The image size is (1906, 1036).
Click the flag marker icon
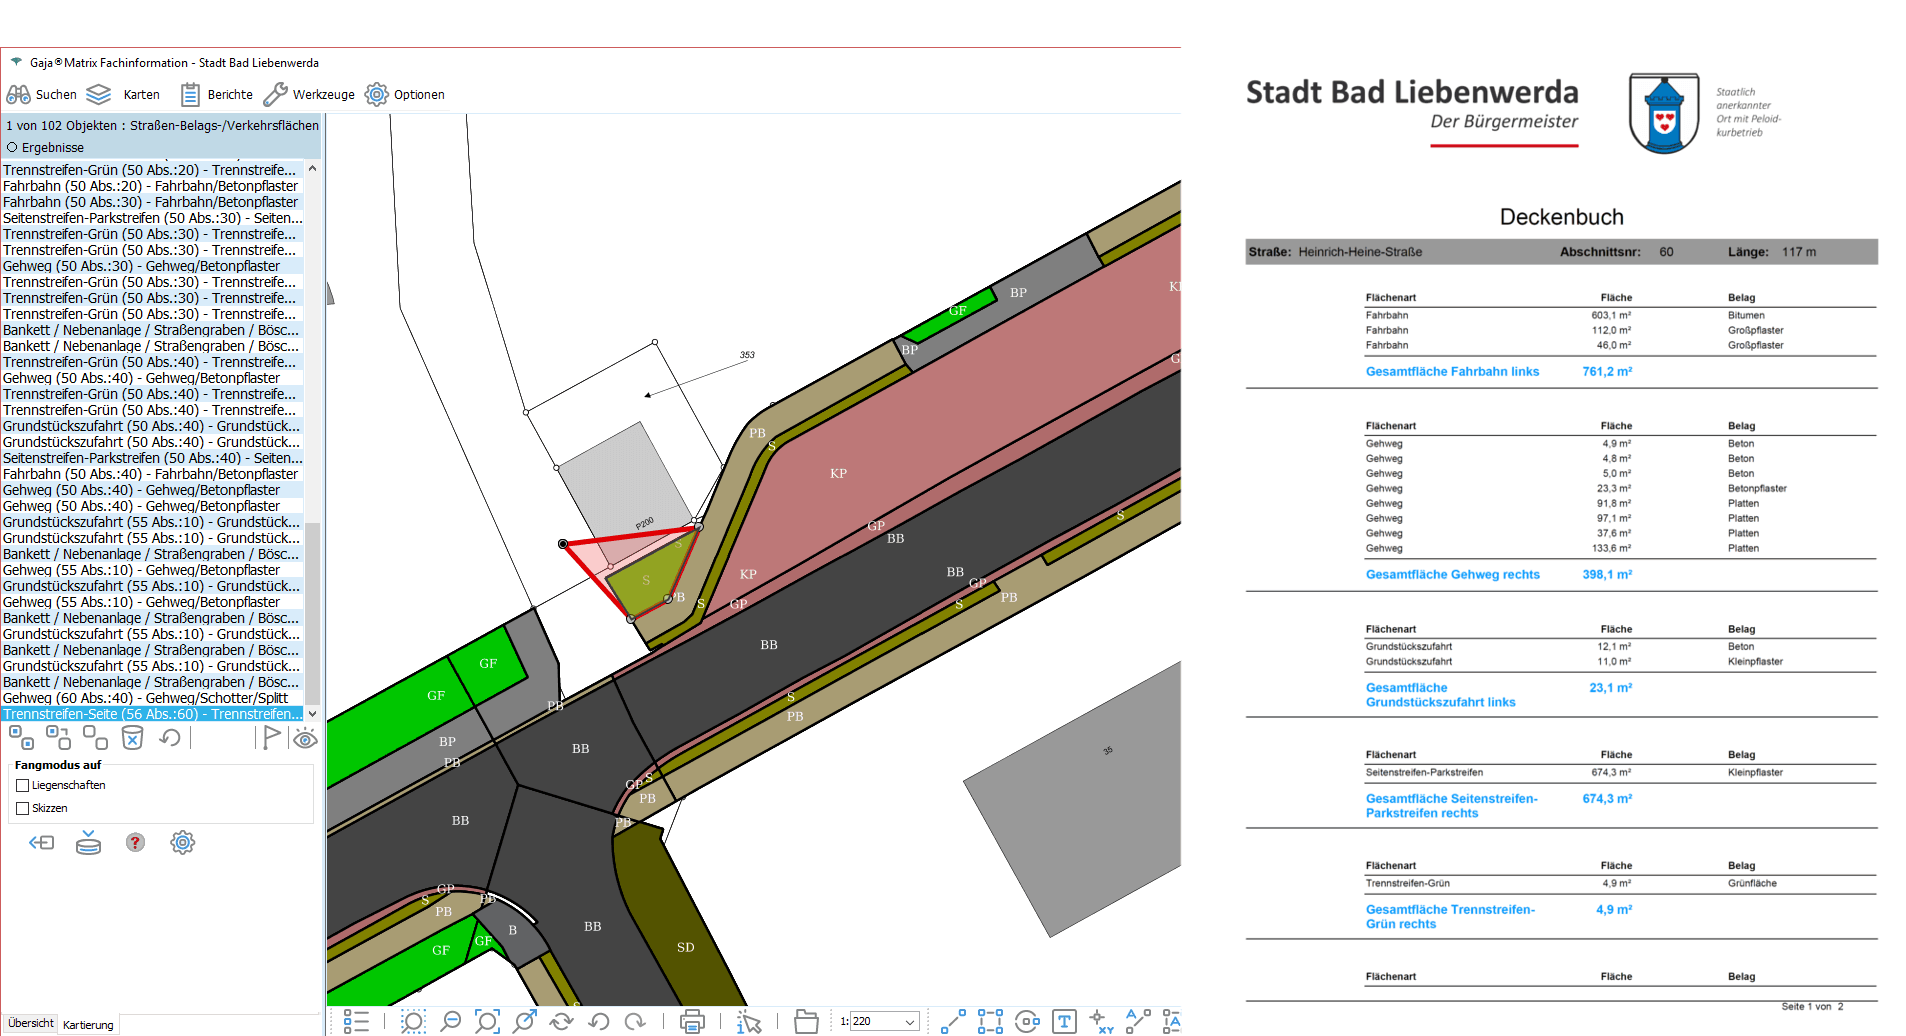[x=271, y=738]
